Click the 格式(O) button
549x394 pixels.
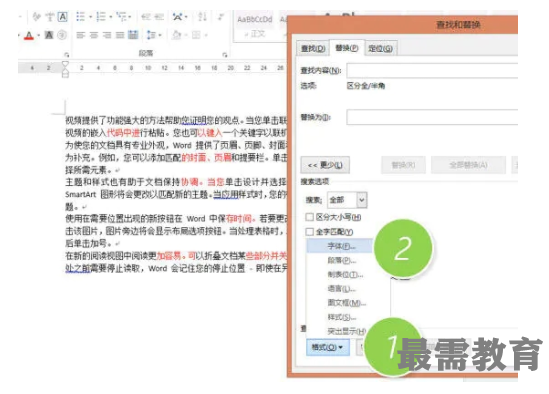328,347
